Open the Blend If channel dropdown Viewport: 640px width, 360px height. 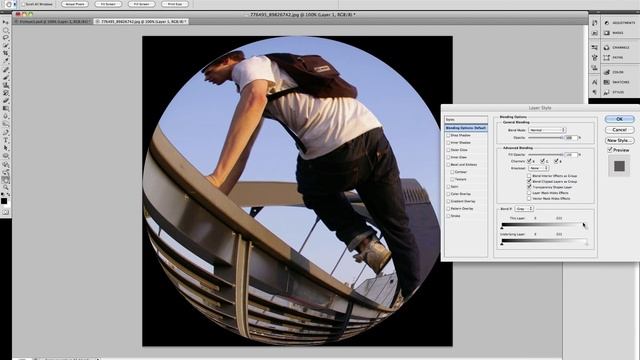tap(524, 209)
